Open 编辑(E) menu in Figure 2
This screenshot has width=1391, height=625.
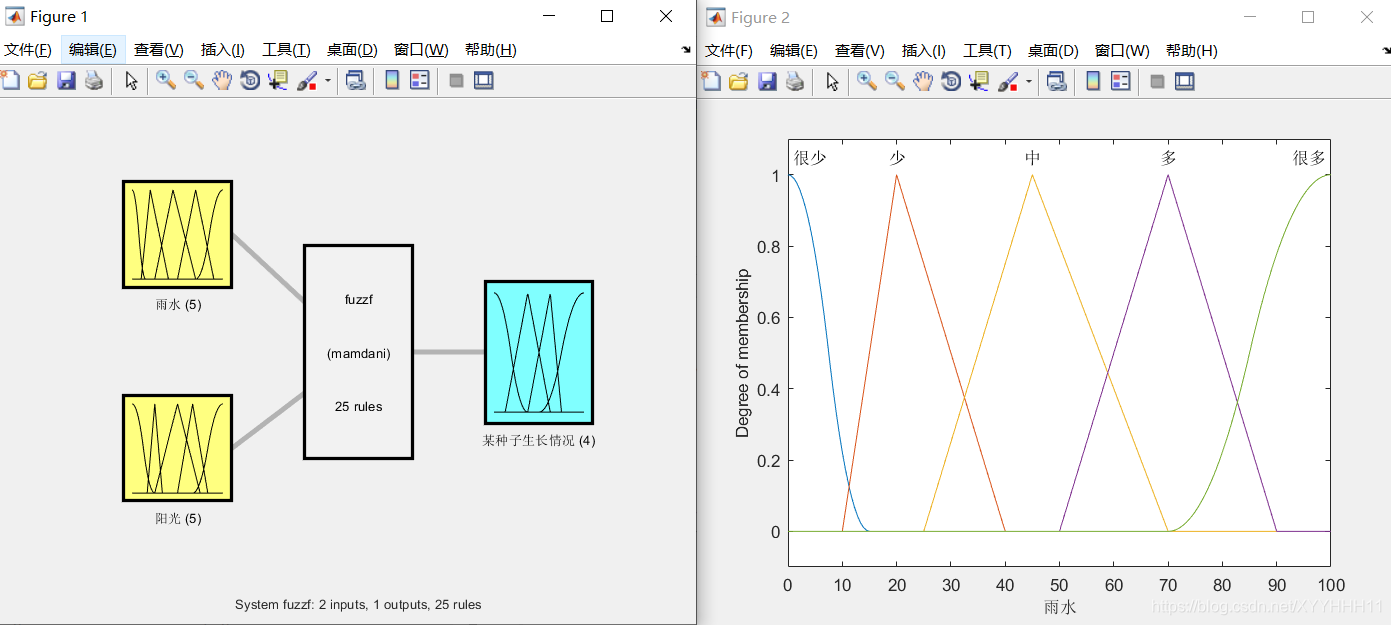(x=794, y=51)
